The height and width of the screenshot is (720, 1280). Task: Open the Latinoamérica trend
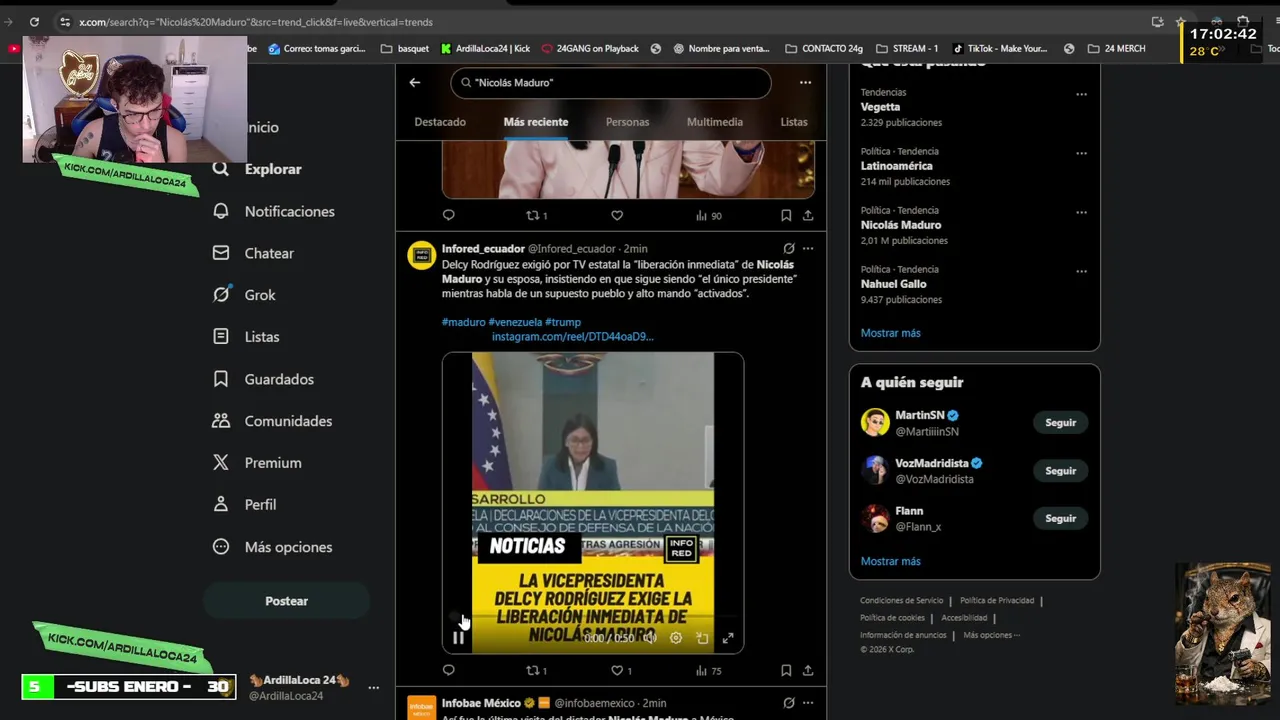click(896, 166)
